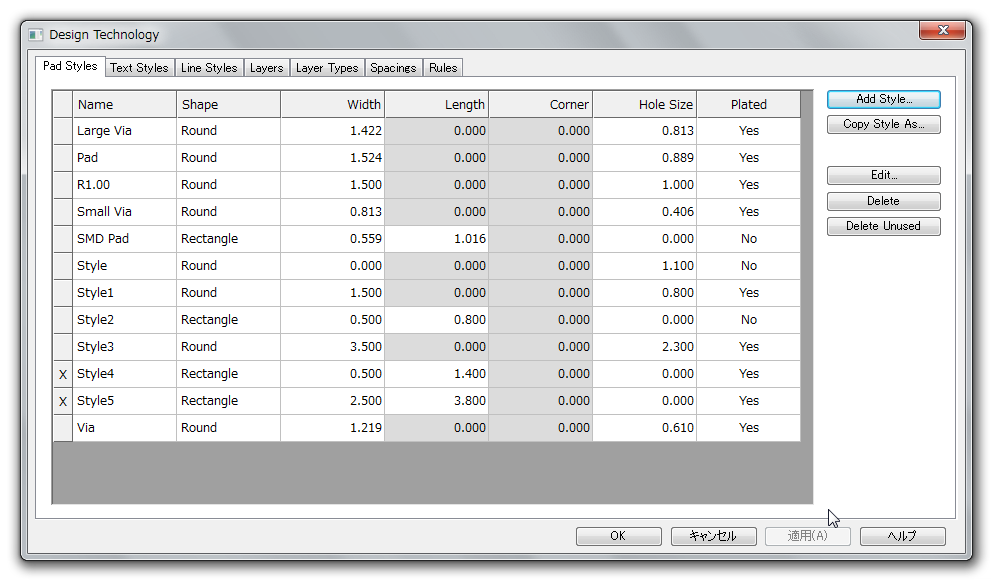Image resolution: width=993 pixels, height=581 pixels.
Task: Click the Plated value for Style2
Action: click(x=748, y=320)
